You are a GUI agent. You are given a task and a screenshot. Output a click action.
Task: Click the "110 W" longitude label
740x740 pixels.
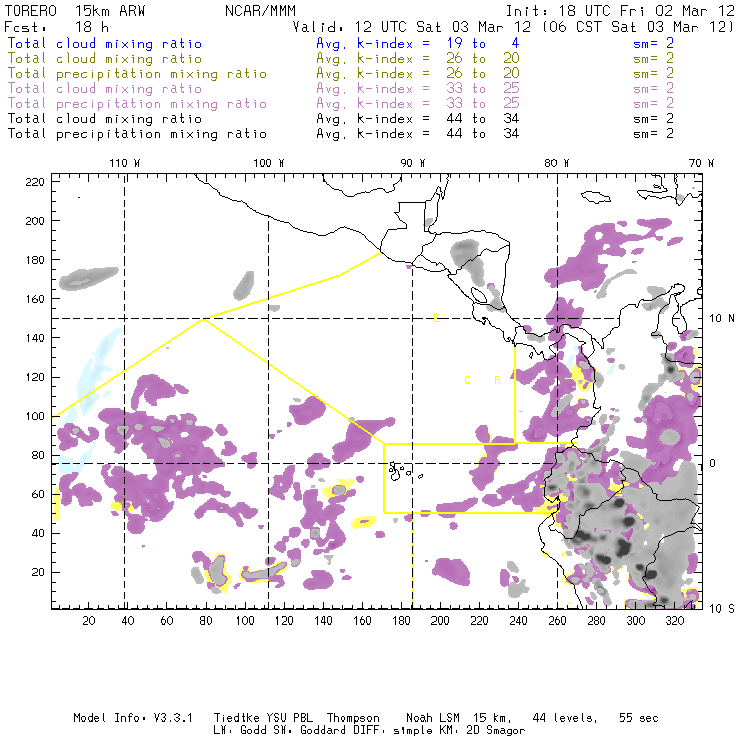pos(125,163)
